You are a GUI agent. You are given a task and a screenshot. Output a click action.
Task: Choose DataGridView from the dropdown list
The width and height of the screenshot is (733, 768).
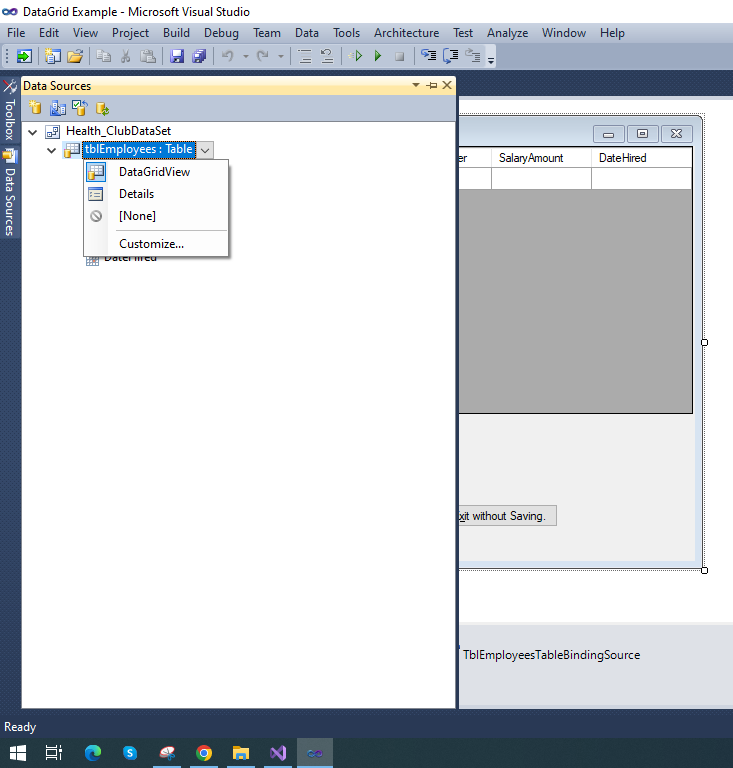coord(155,172)
